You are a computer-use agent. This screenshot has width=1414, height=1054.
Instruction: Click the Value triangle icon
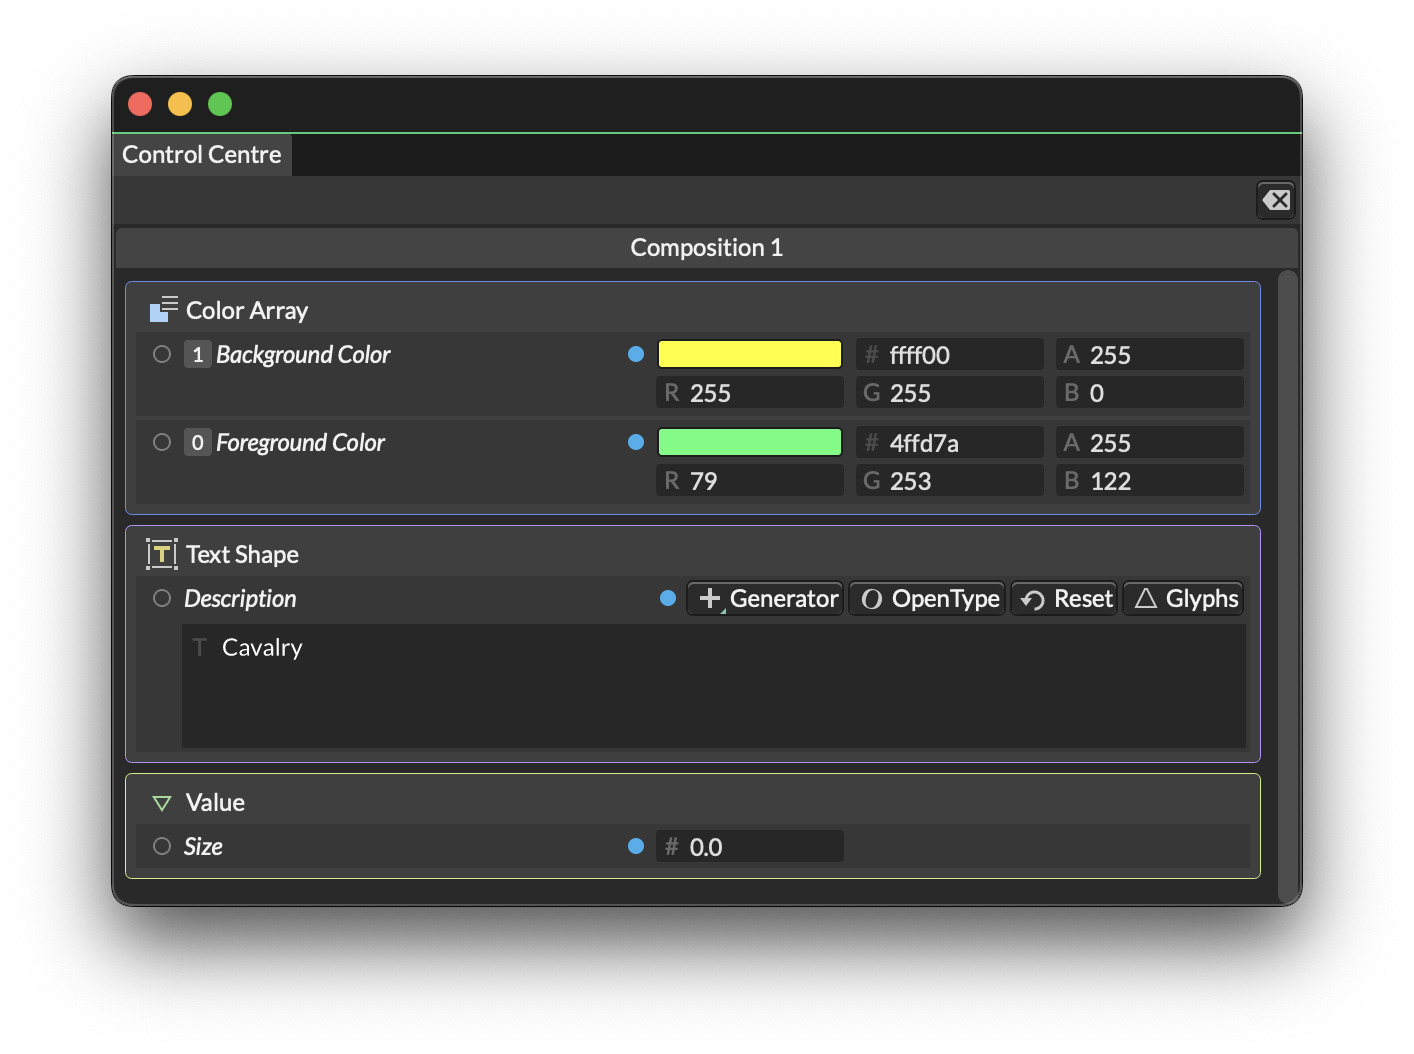point(162,803)
